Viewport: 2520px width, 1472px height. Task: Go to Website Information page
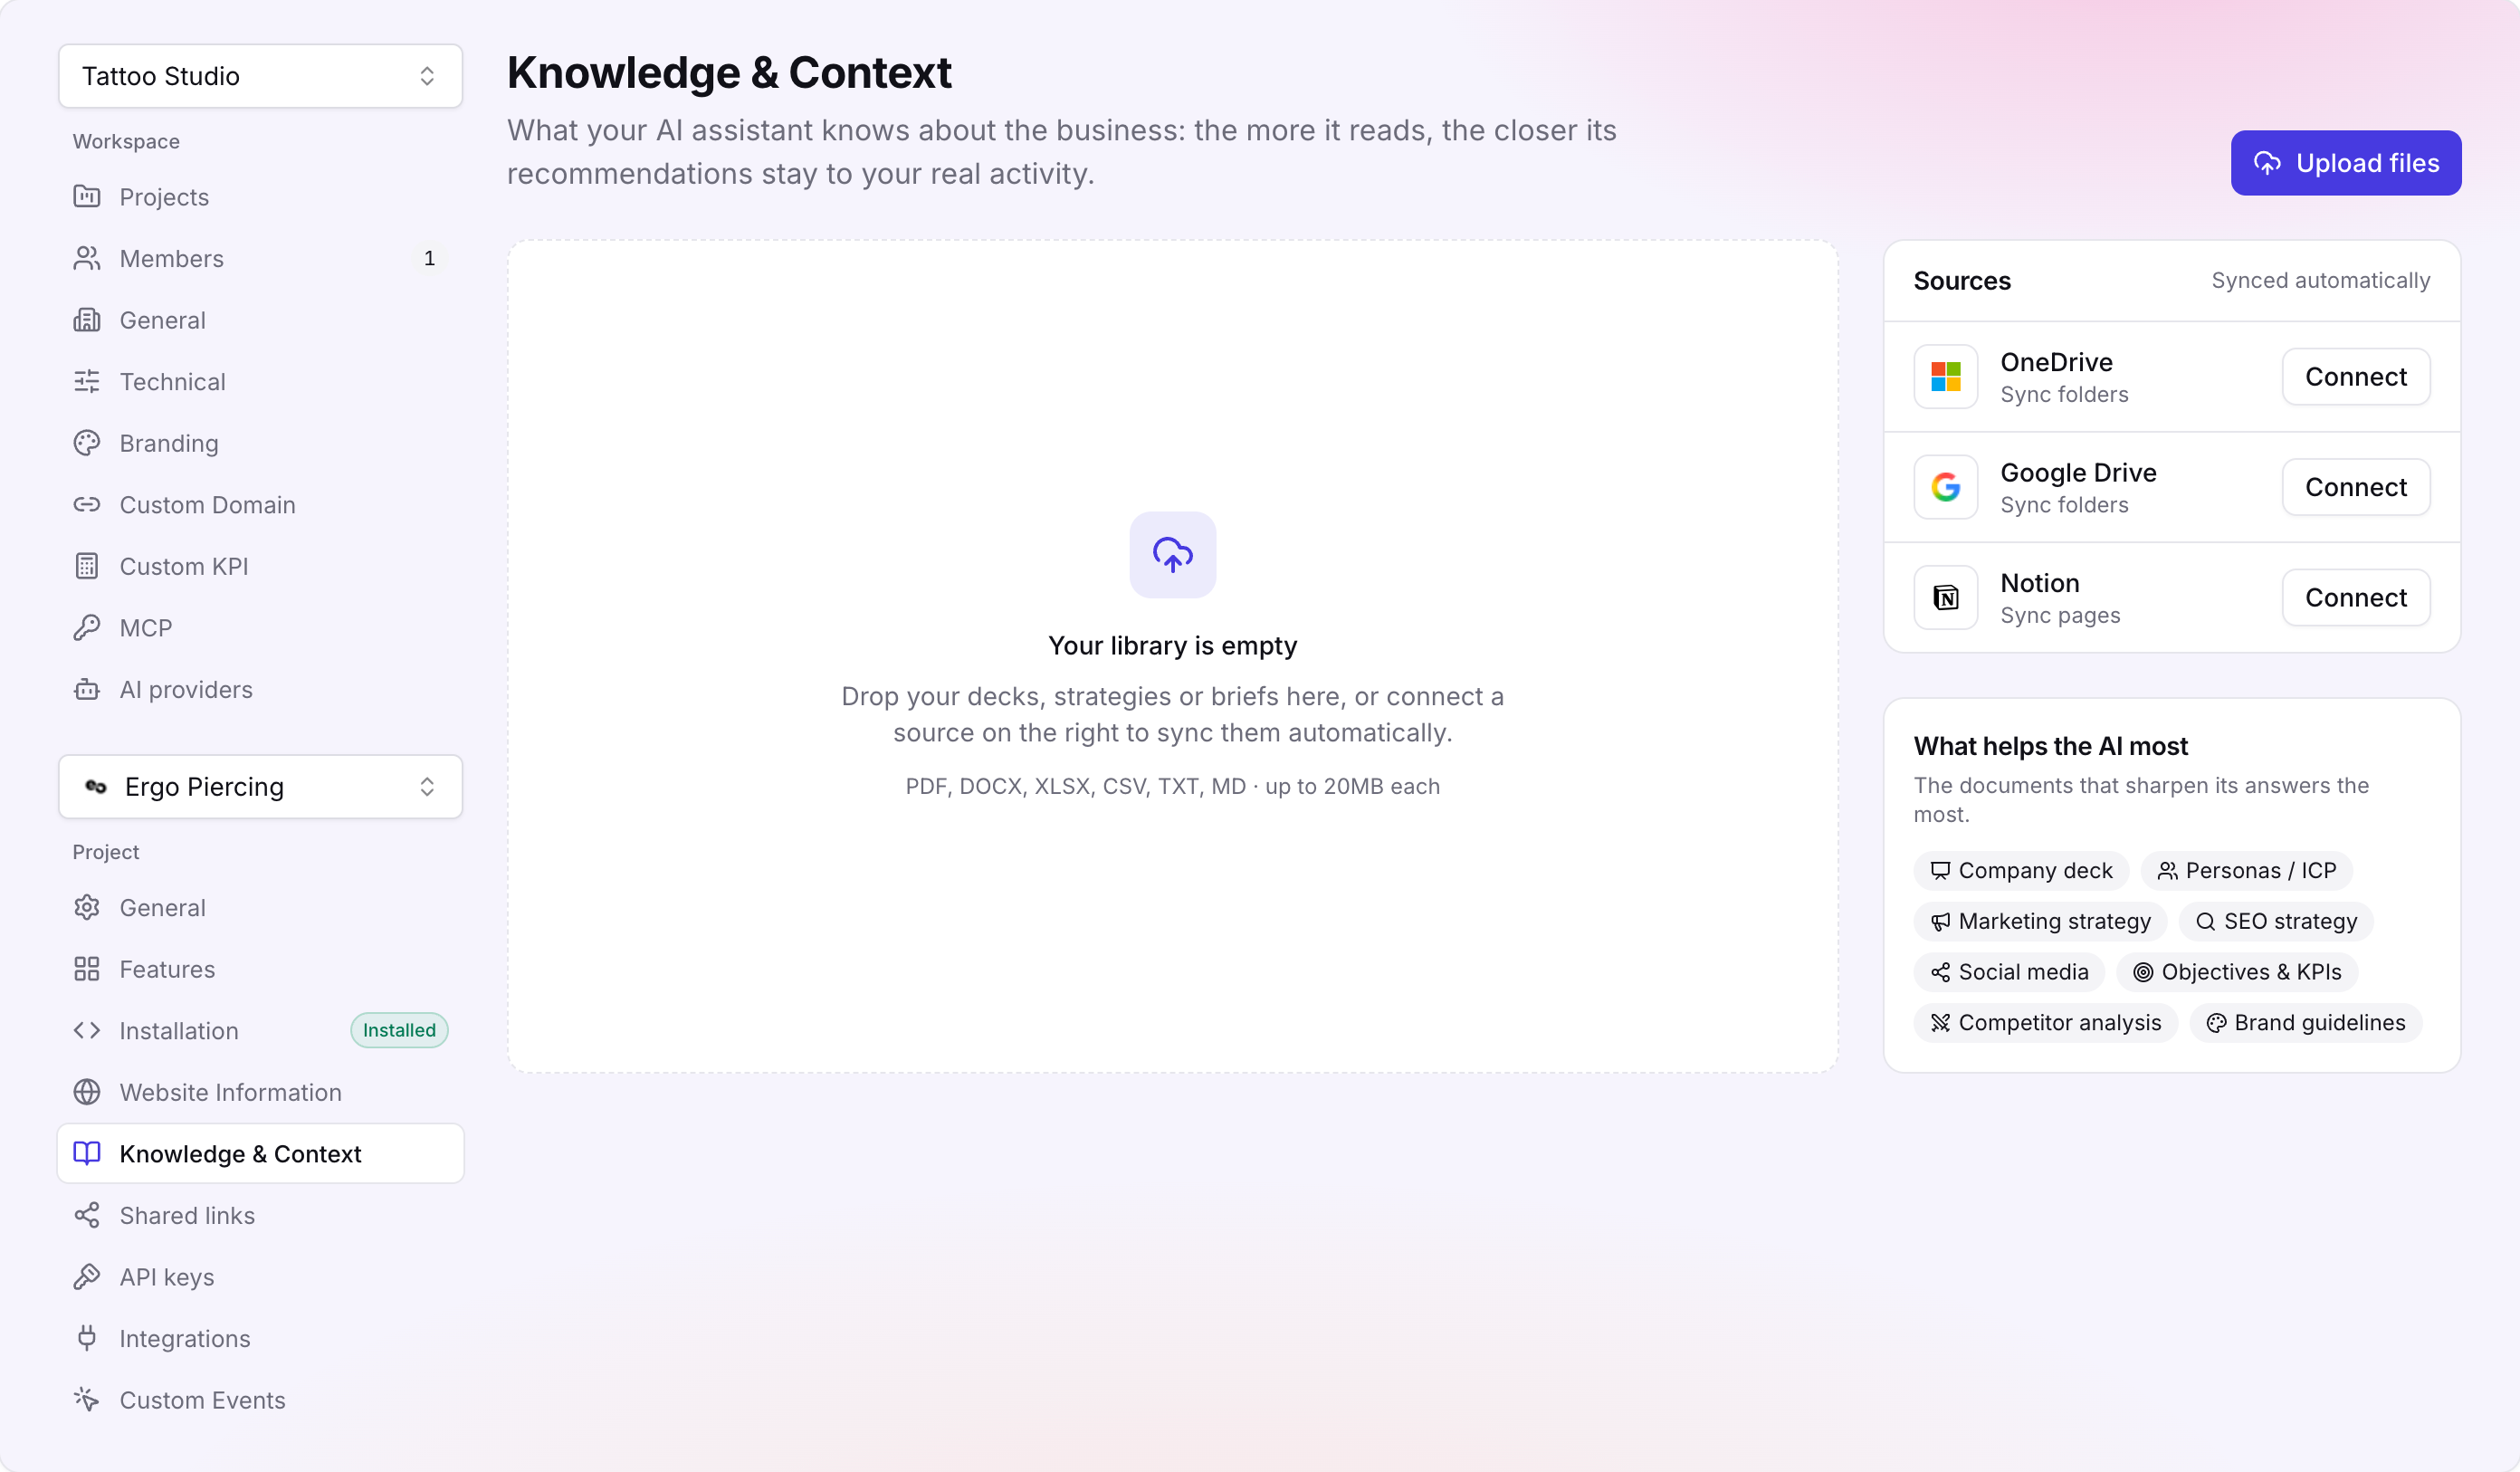(260, 1092)
